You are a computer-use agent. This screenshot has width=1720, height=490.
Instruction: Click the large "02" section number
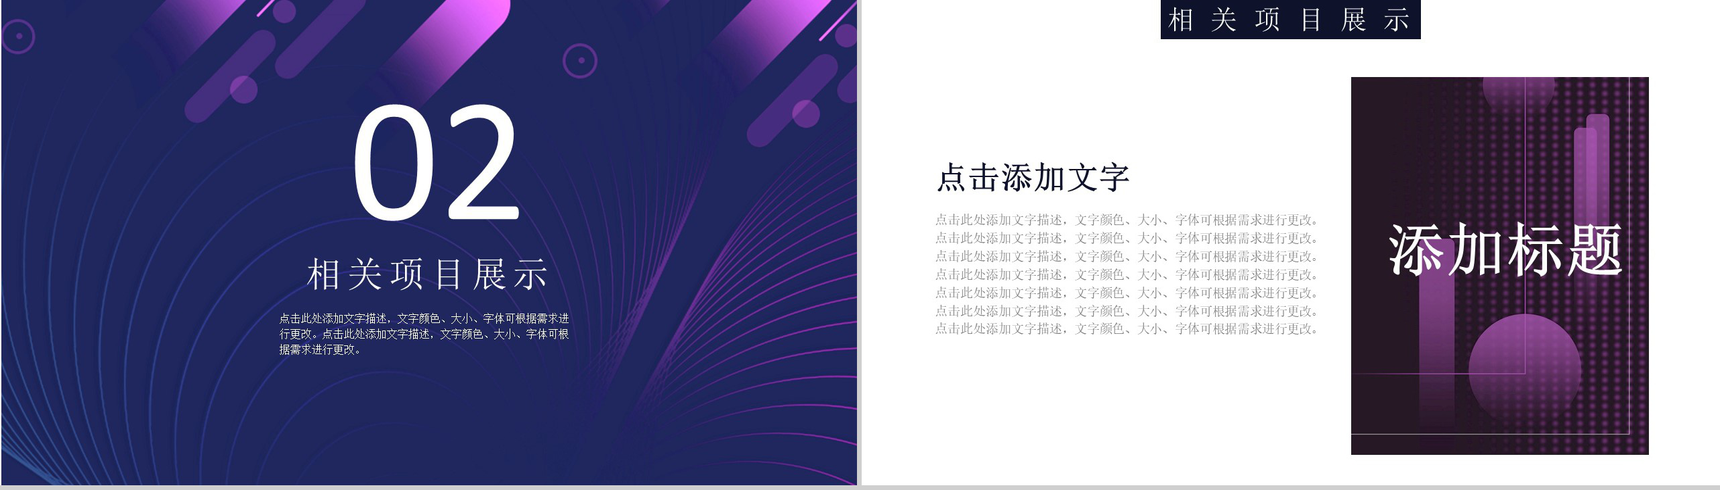pos(436,164)
